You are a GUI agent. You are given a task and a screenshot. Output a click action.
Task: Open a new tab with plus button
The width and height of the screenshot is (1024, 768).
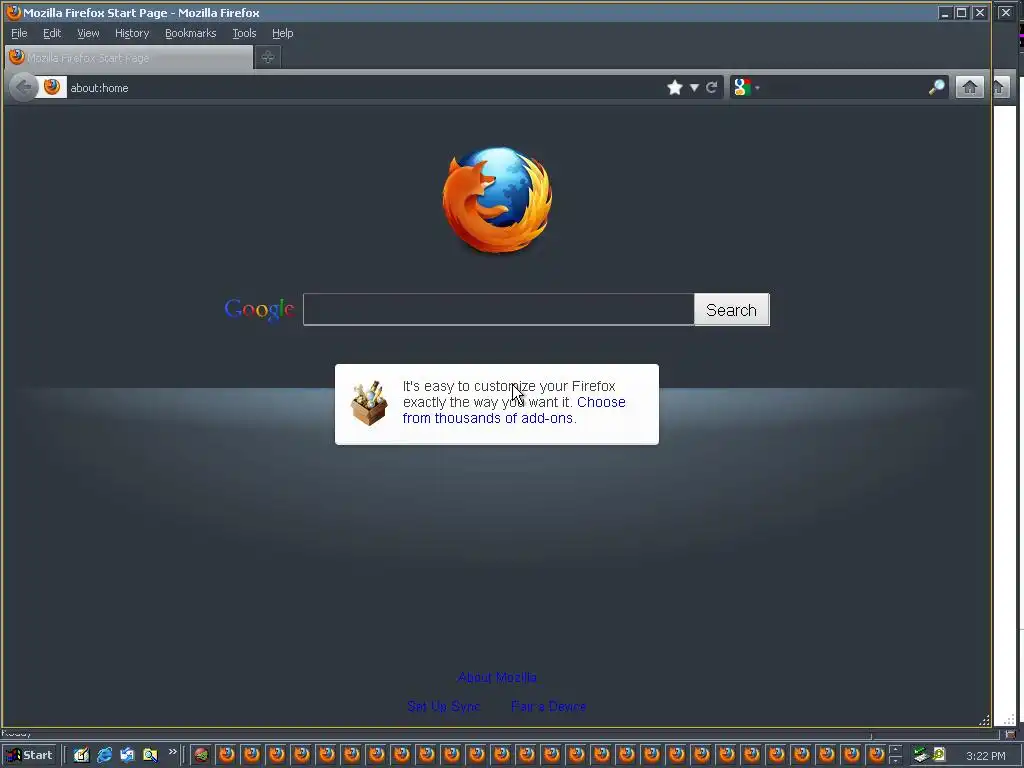[268, 57]
